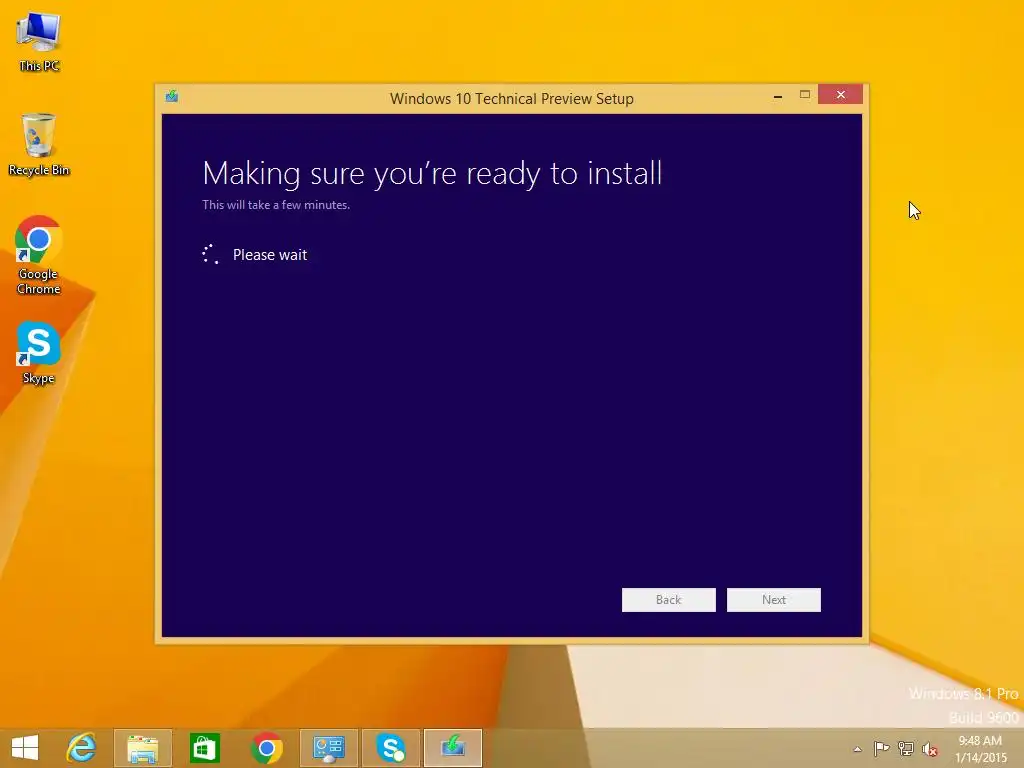Image resolution: width=1024 pixels, height=768 pixels.
Task: Open Internet Explorer from the taskbar
Action: coord(82,748)
